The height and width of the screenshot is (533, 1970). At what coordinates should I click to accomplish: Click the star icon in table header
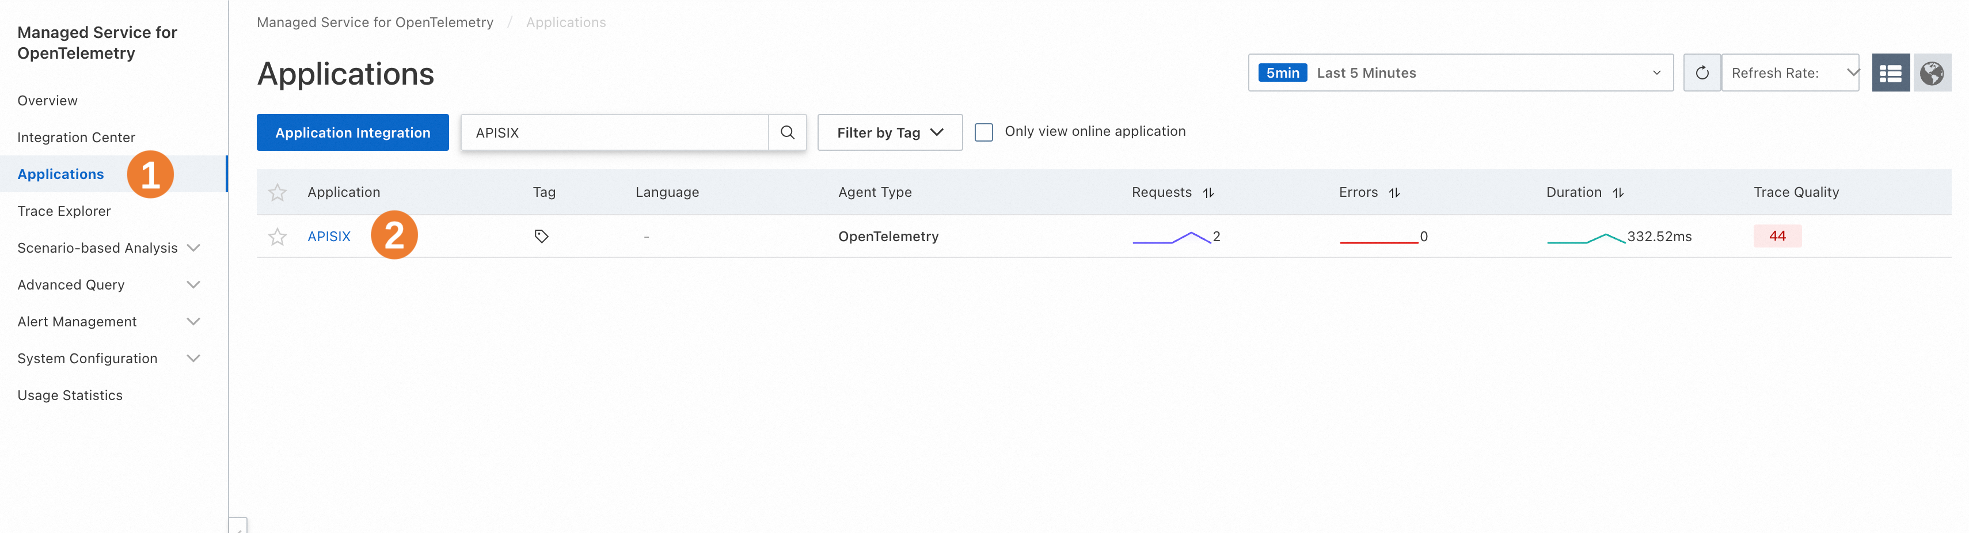[278, 193]
